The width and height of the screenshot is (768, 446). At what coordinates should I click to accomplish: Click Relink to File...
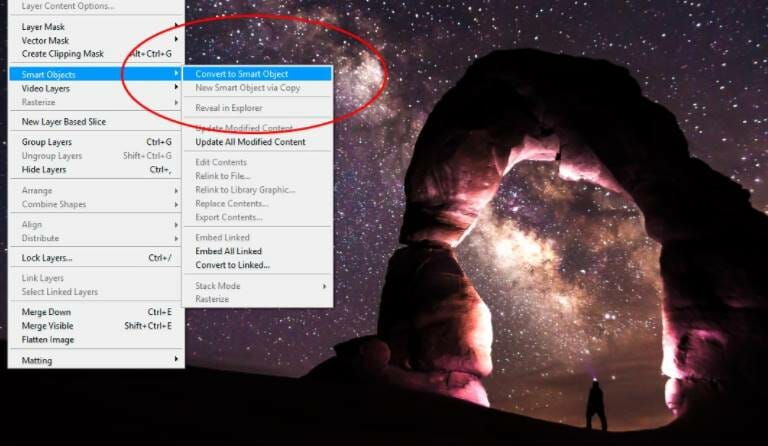coord(258,176)
